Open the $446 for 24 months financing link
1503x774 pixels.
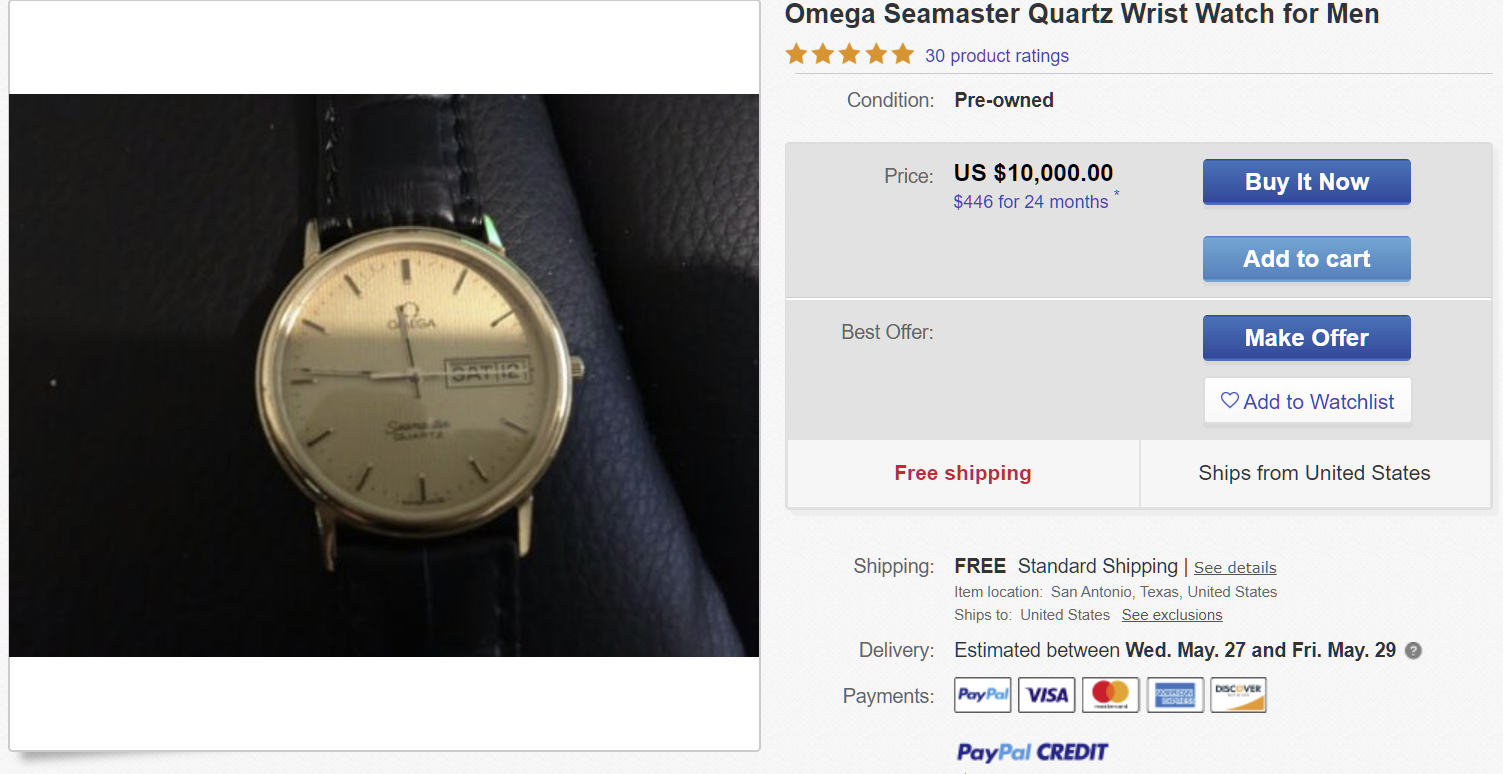(x=1031, y=202)
